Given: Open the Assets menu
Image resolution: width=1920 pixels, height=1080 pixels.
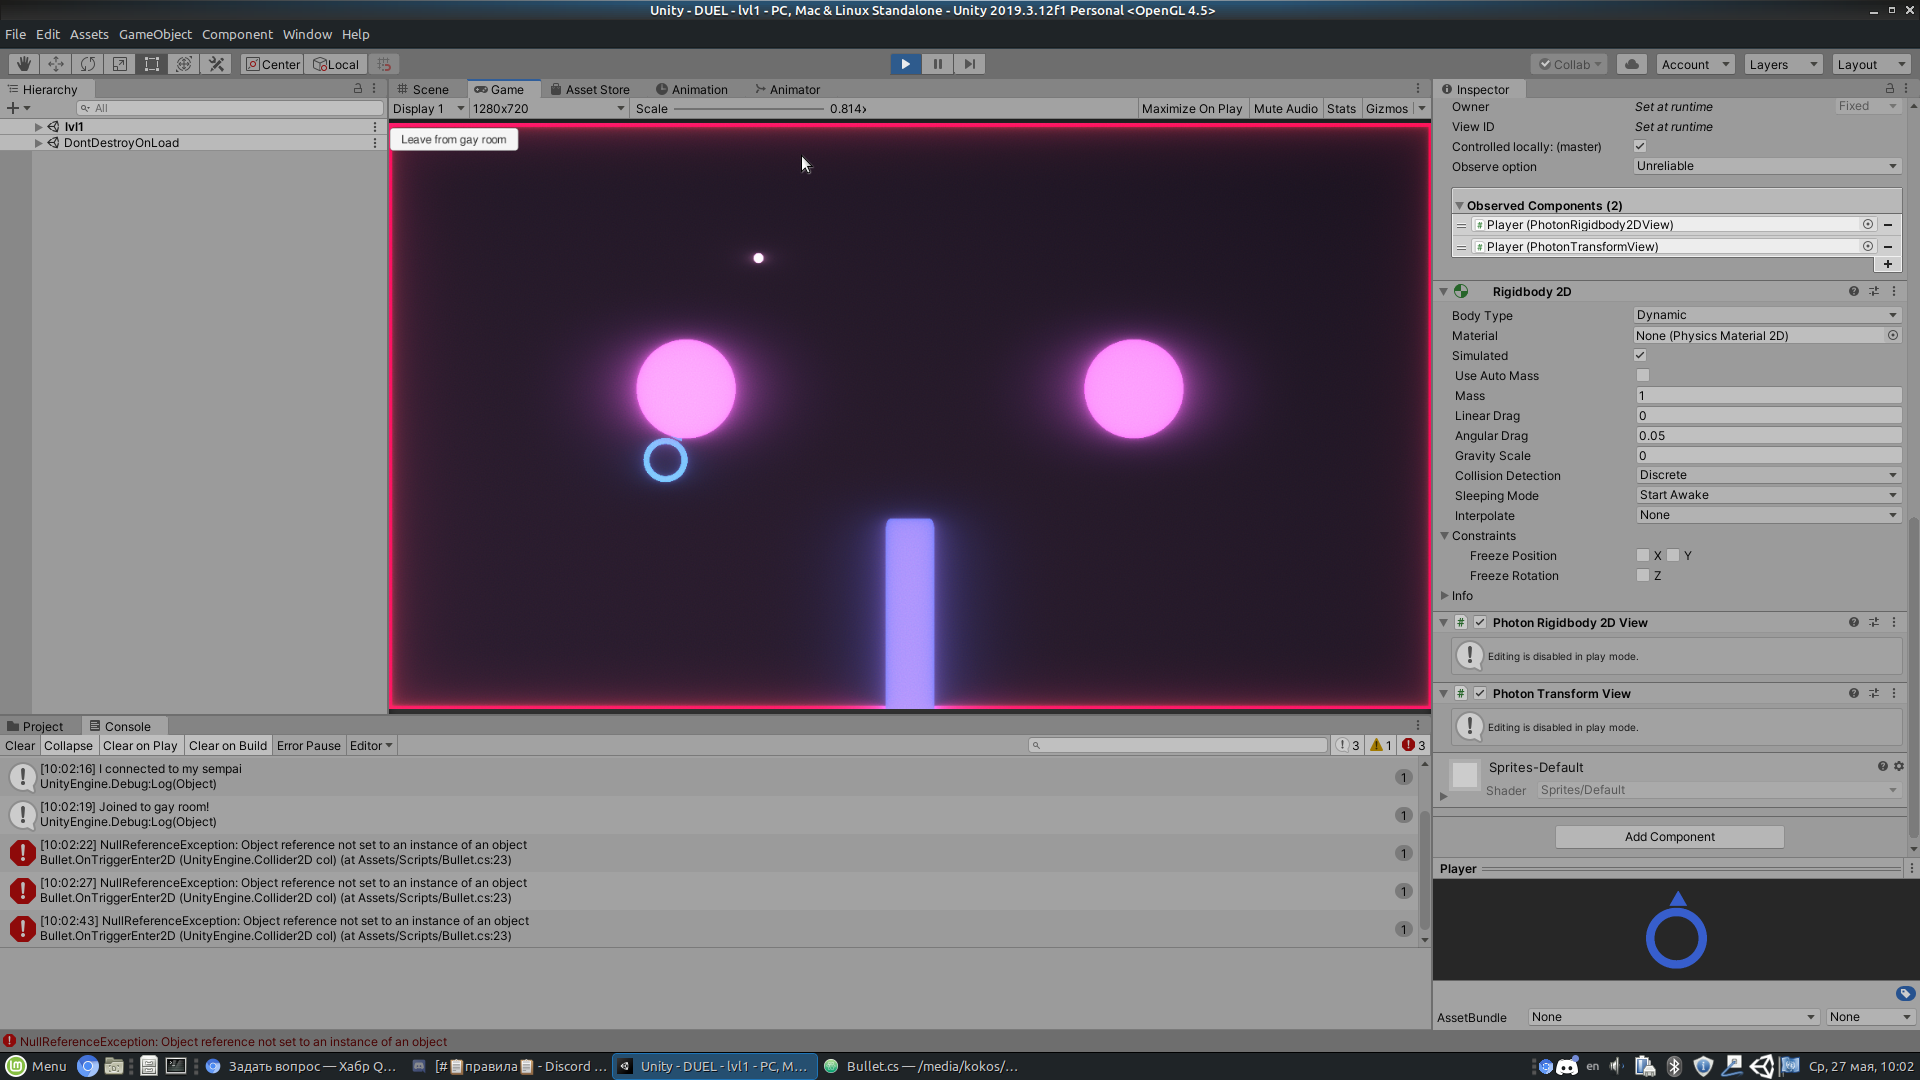Looking at the screenshot, I should [89, 34].
